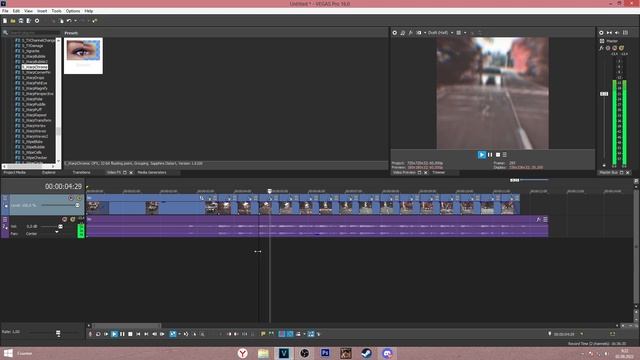Pause the video preview playback
640x360 pixels.
[490, 155]
